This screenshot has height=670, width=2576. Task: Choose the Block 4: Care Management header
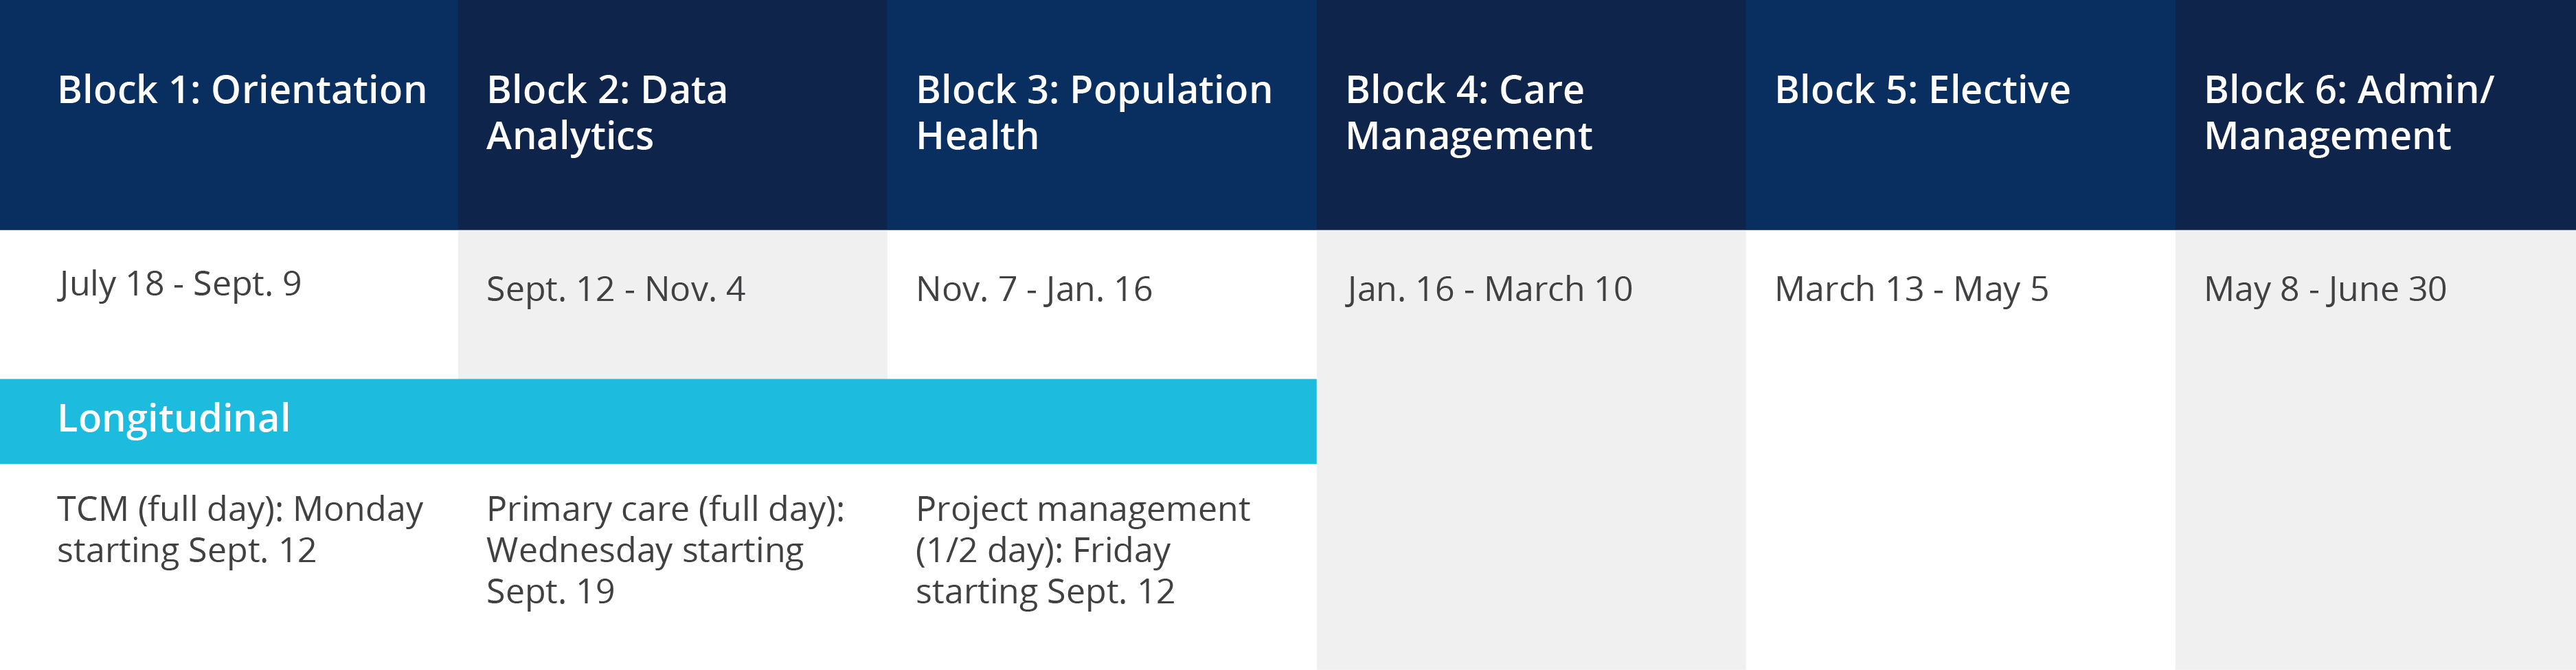[x=1468, y=112]
